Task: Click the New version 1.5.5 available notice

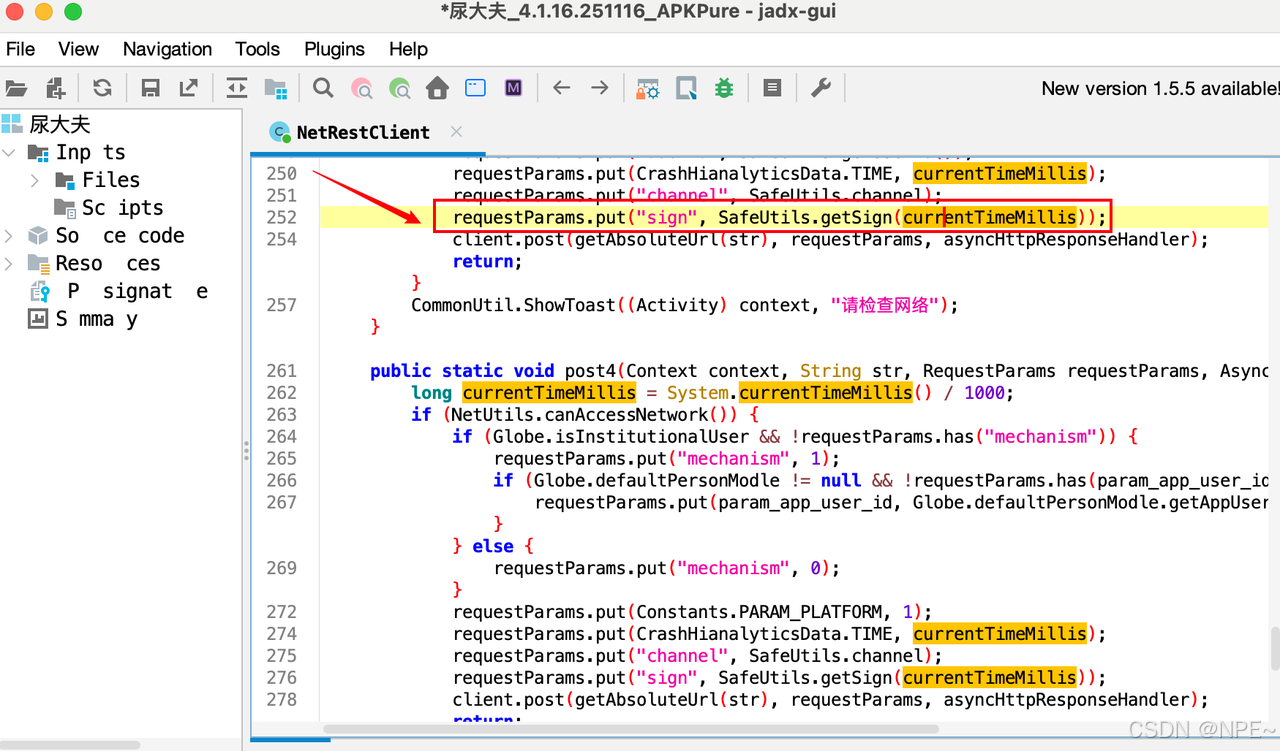Action: tap(1160, 89)
